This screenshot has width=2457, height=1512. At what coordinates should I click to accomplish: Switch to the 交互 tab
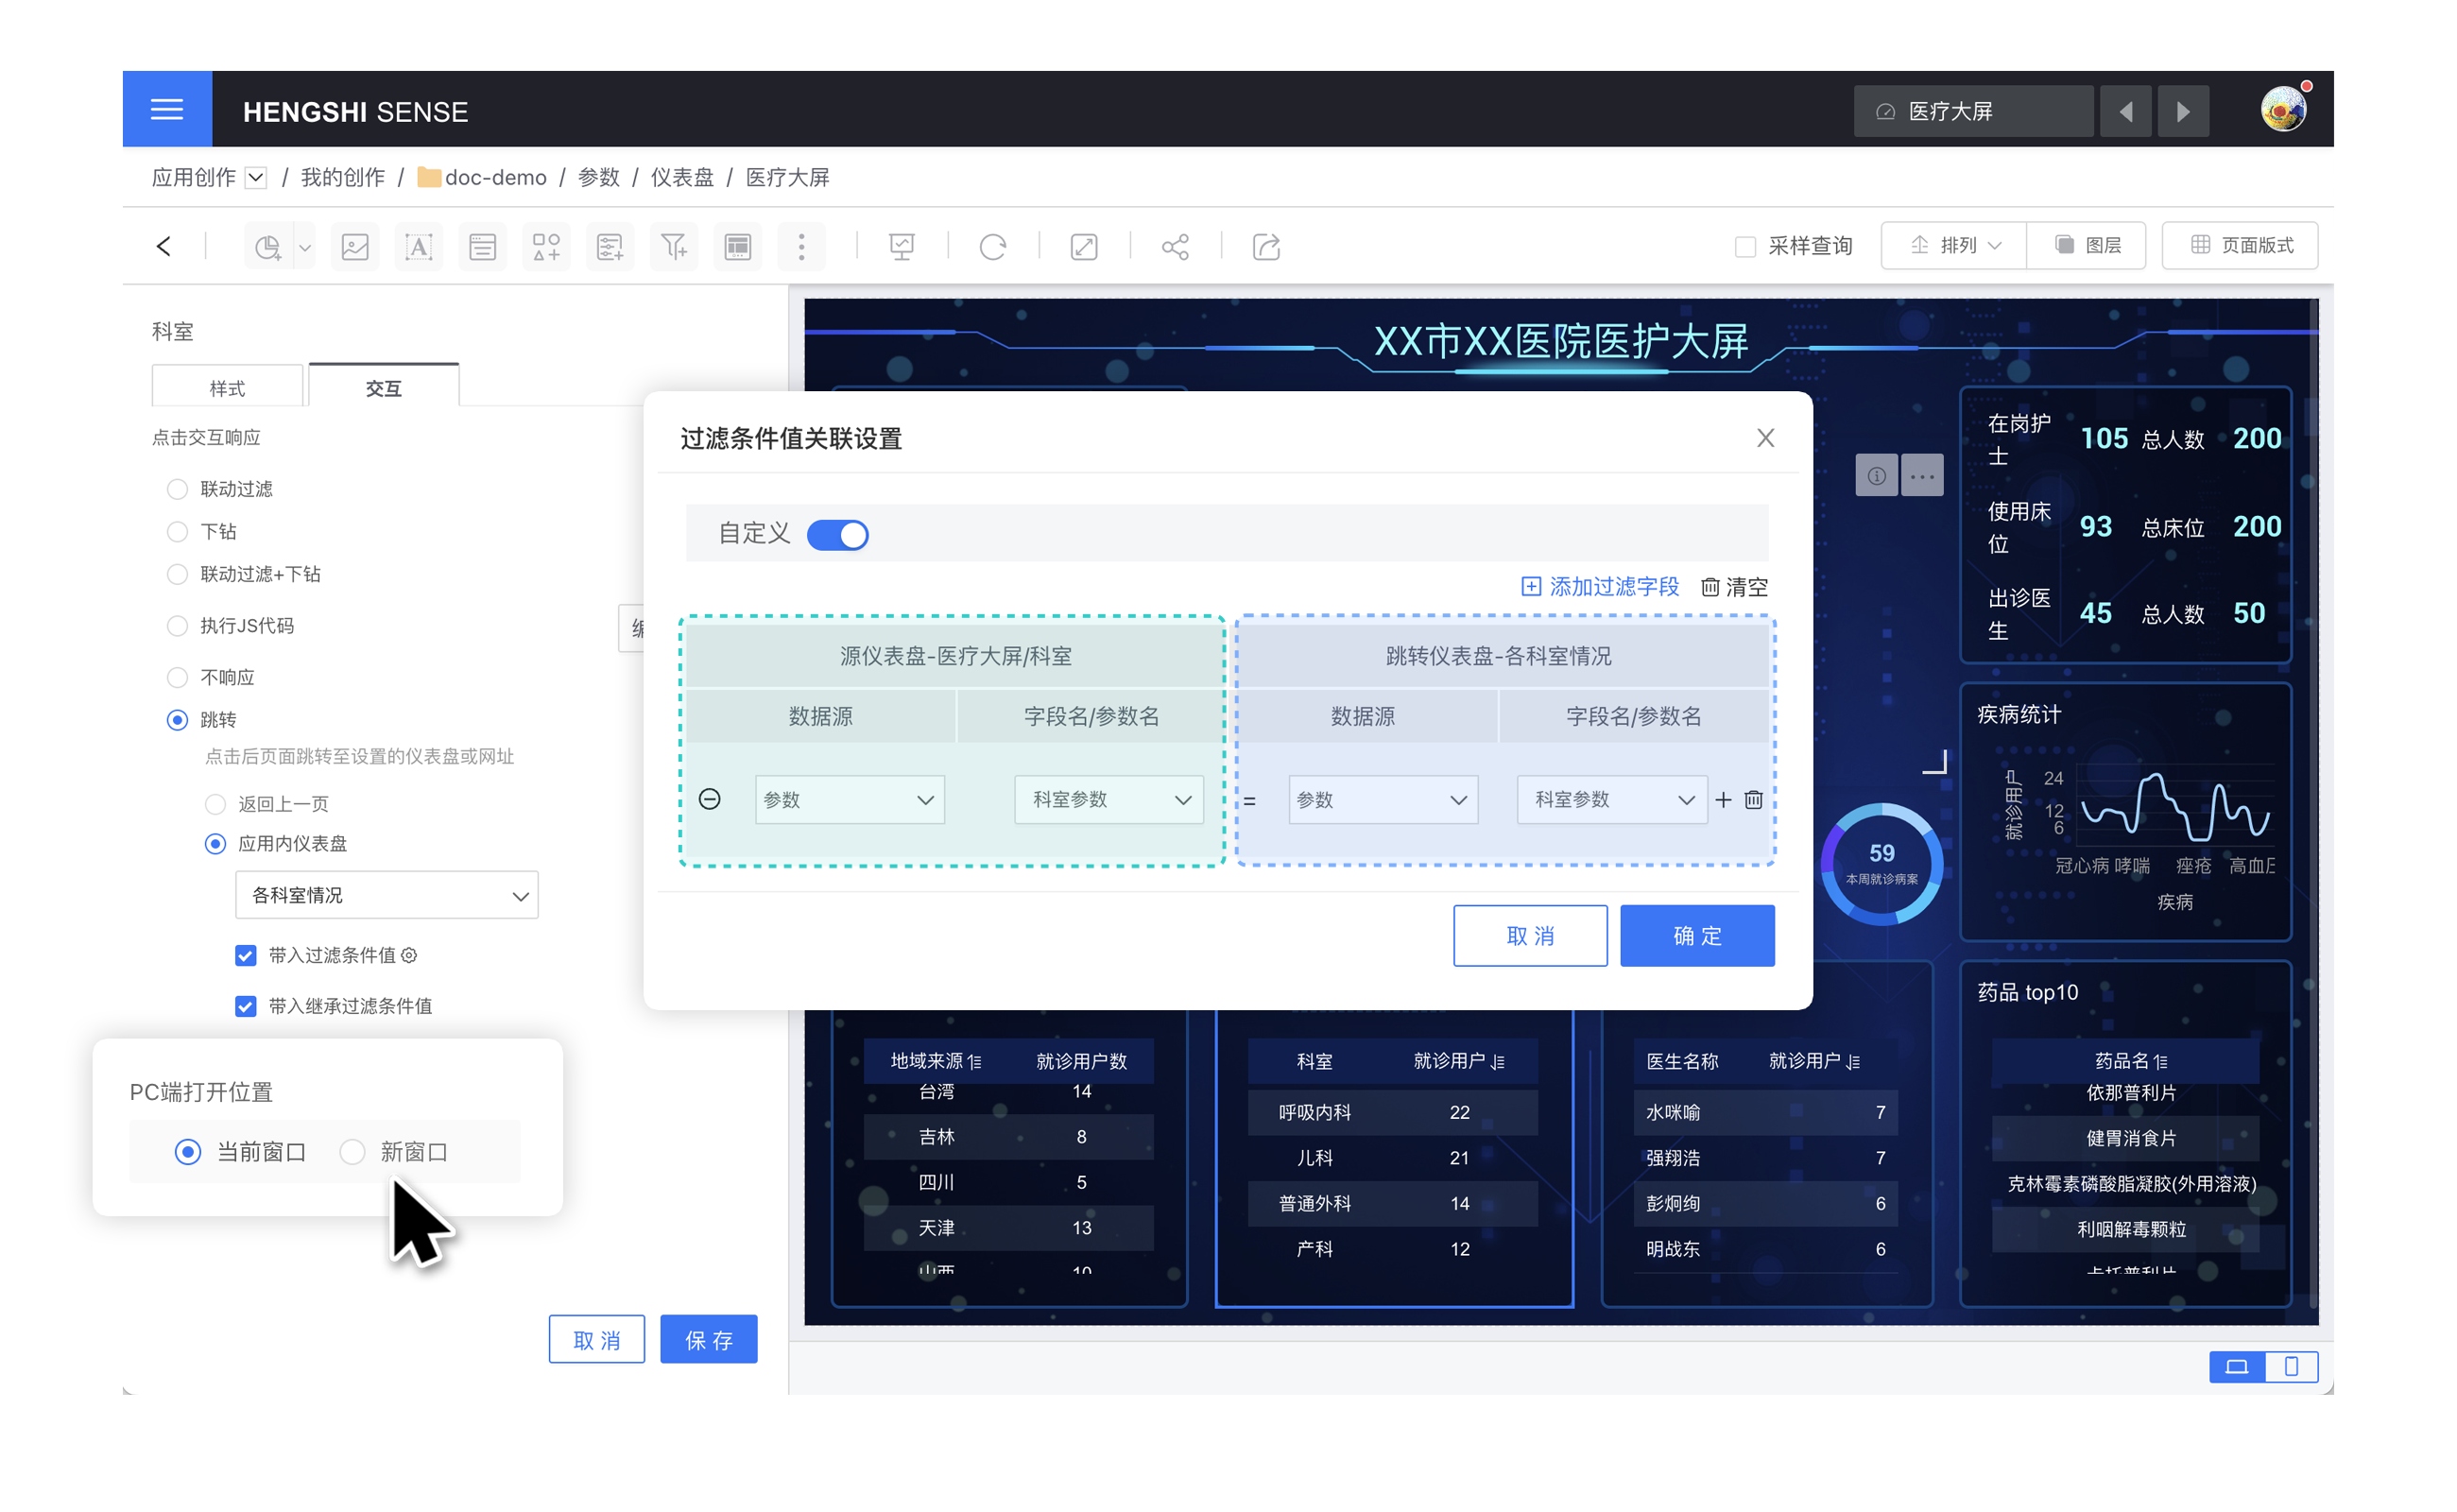[x=384, y=387]
